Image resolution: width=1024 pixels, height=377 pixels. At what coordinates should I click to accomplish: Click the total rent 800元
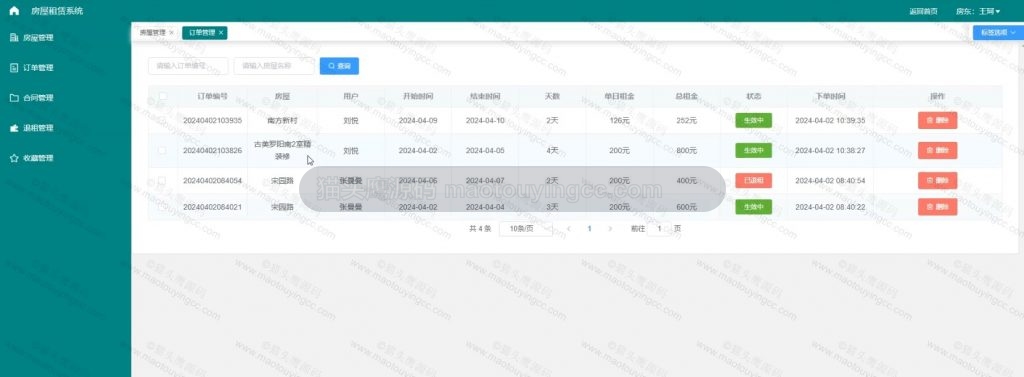coord(686,150)
